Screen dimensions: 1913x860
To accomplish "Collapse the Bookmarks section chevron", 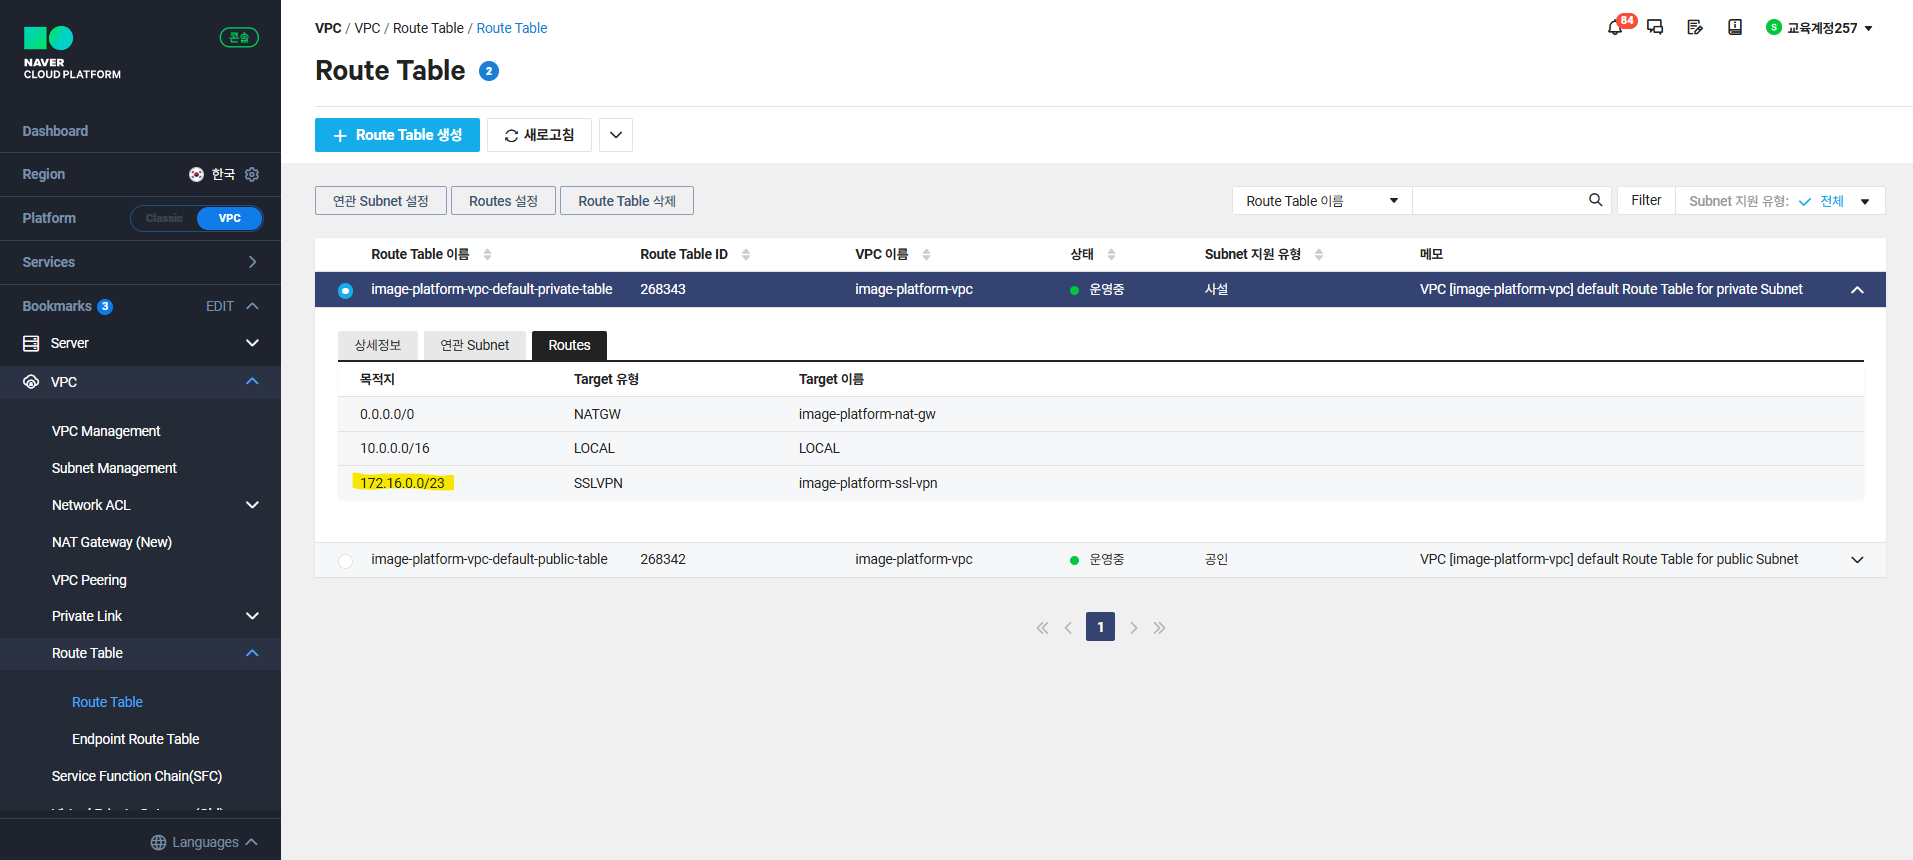I will pyautogui.click(x=252, y=306).
